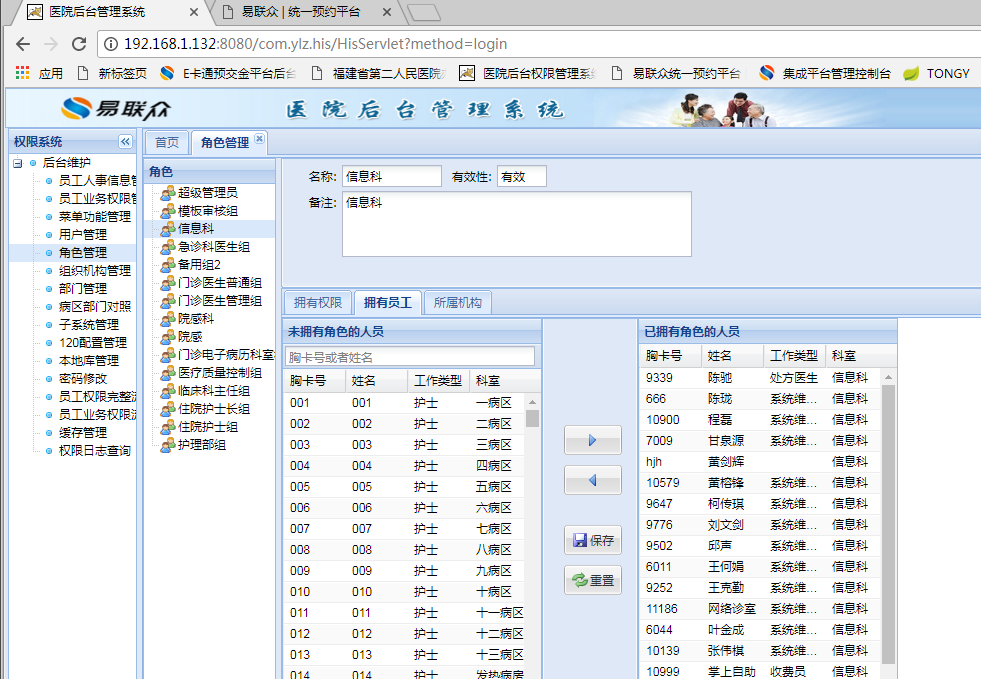Image resolution: width=981 pixels, height=679 pixels.
Task: Open the TONGY bookmark
Action: 937,73
